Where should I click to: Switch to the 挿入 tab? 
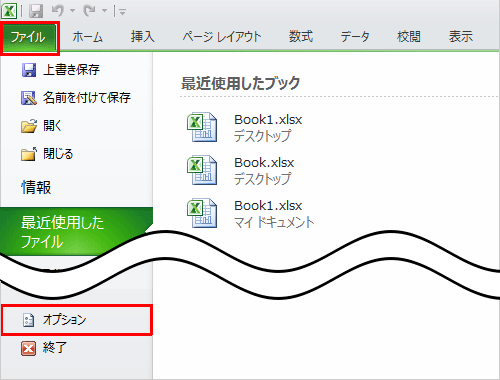point(143,36)
